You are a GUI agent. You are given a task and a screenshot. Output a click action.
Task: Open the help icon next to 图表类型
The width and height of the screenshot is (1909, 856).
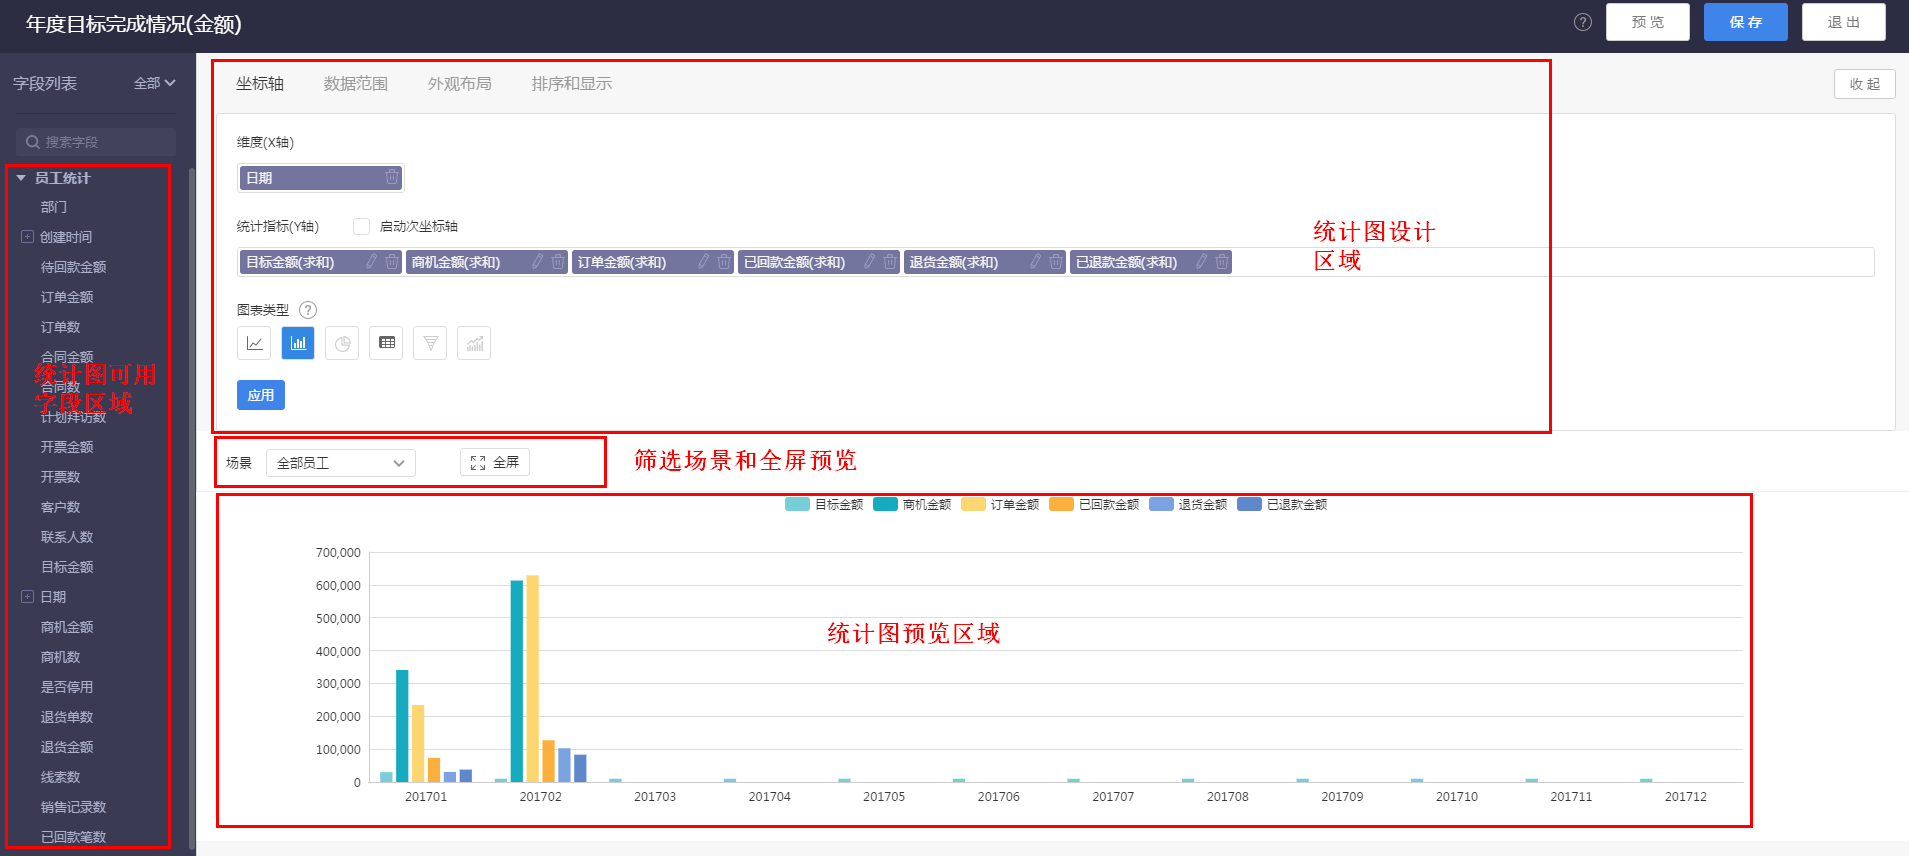tap(308, 310)
